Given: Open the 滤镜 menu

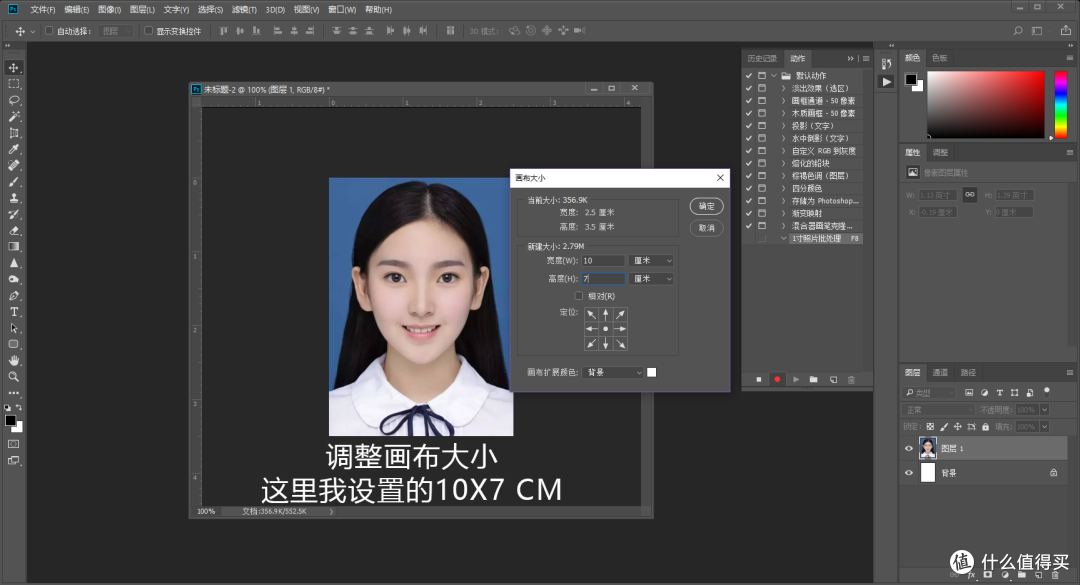Looking at the screenshot, I should 243,9.
